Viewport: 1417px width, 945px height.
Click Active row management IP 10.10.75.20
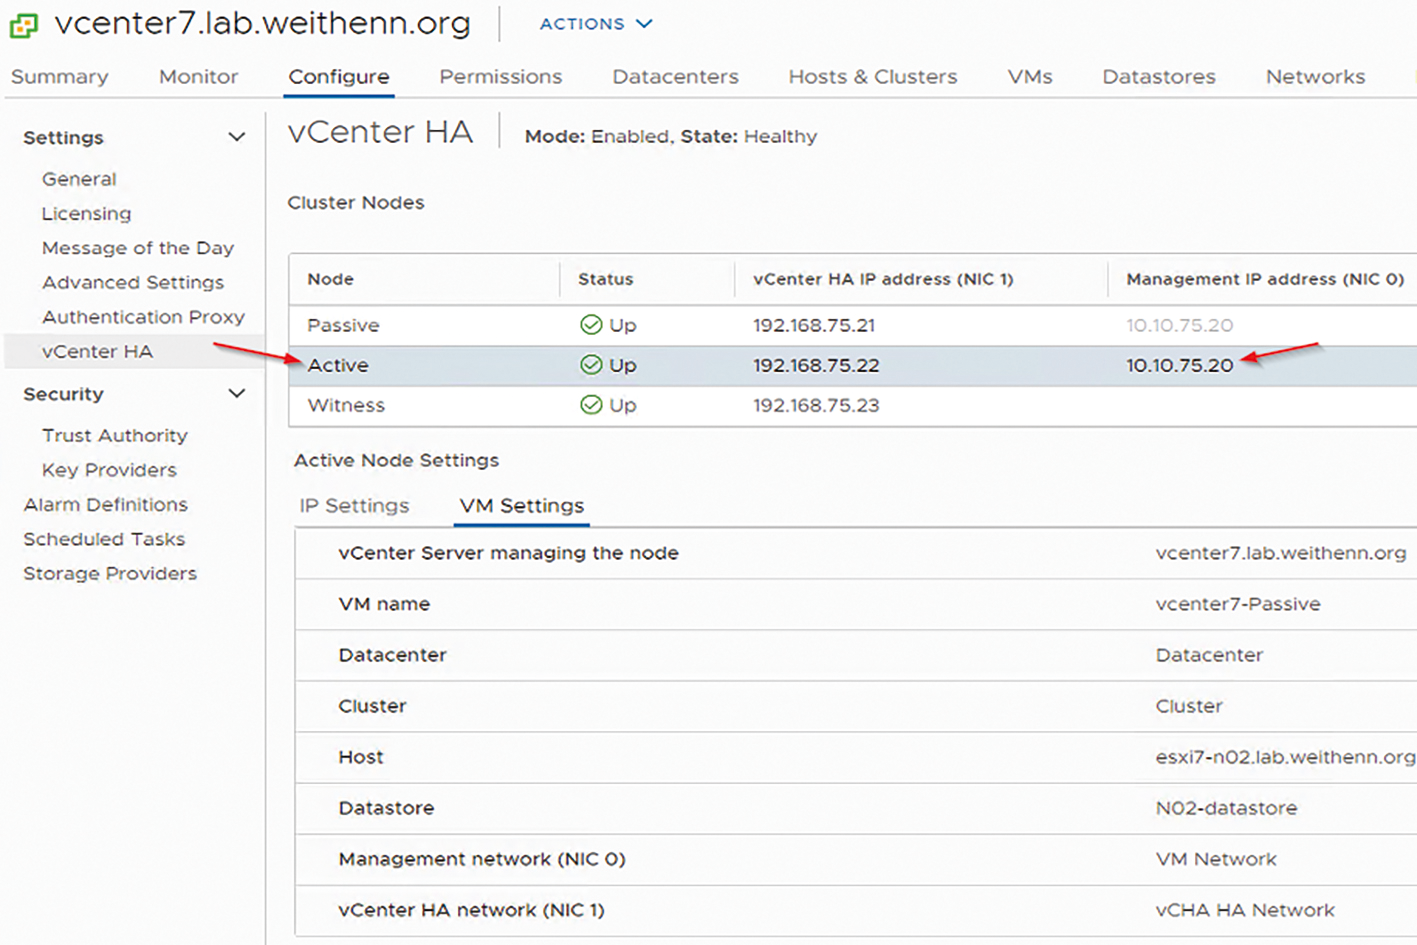coord(1180,365)
